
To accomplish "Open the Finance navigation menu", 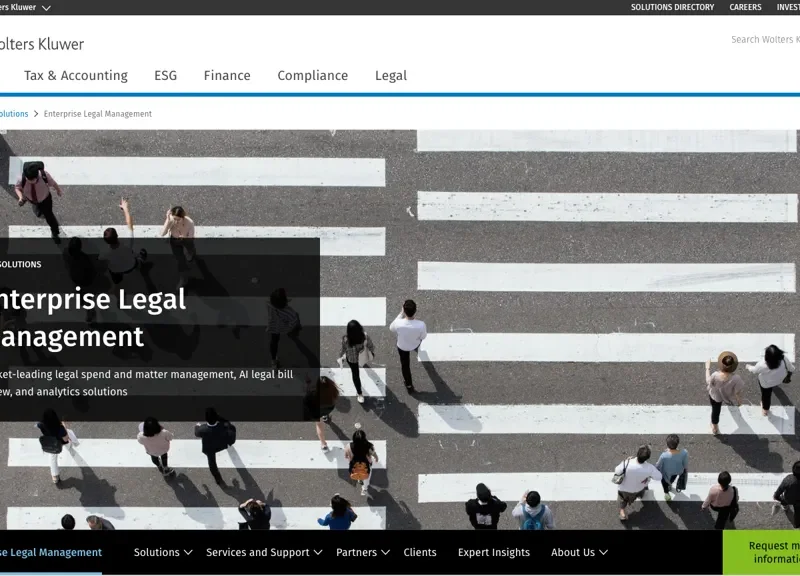I will 227,76.
